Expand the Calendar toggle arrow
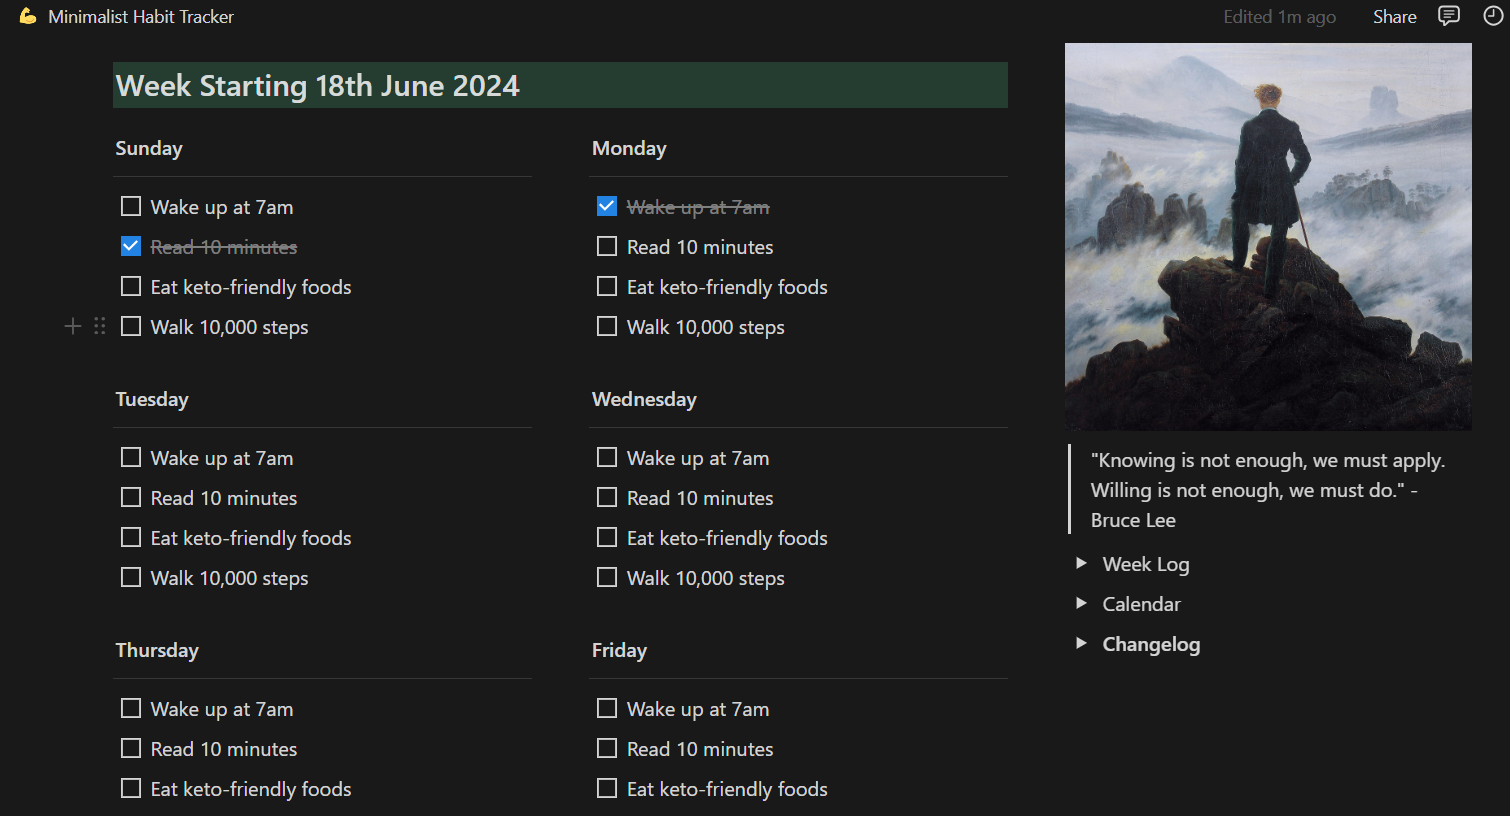 pyautogui.click(x=1081, y=604)
